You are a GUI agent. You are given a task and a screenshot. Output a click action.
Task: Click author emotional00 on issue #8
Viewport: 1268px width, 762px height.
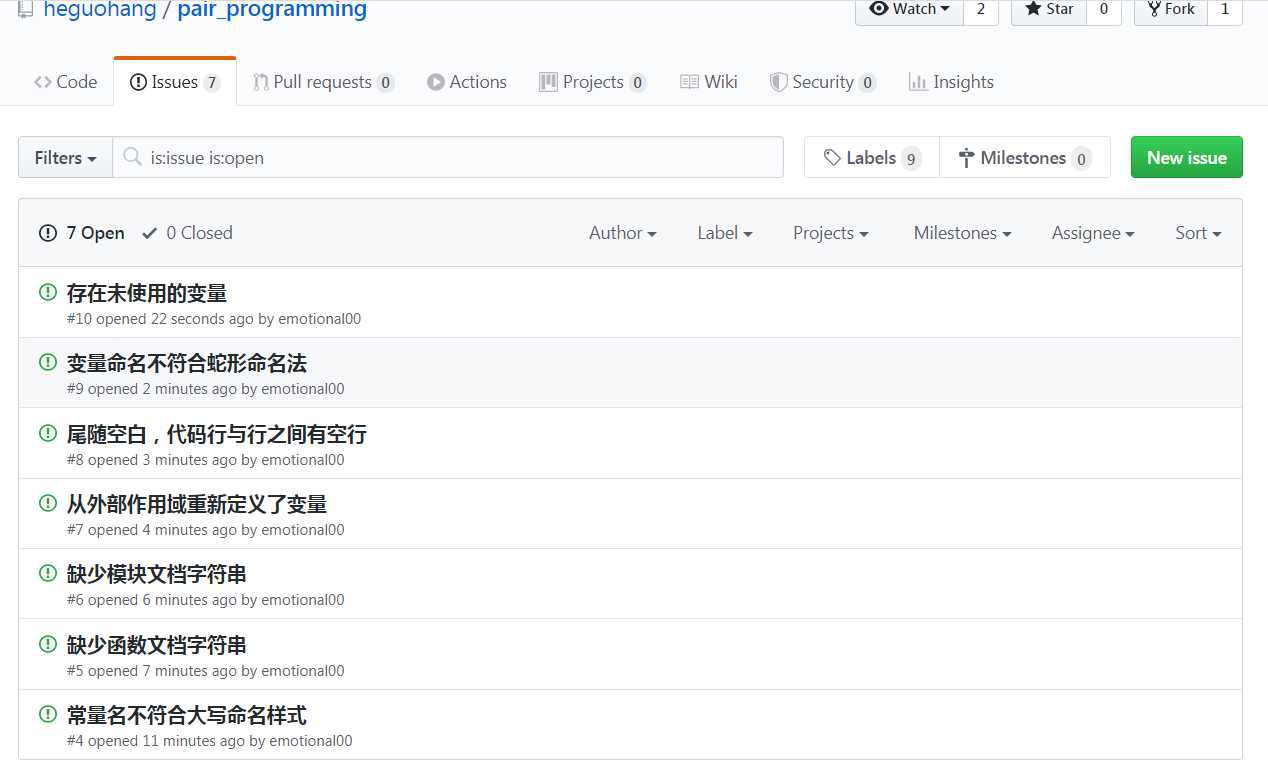pyautogui.click(x=303, y=460)
